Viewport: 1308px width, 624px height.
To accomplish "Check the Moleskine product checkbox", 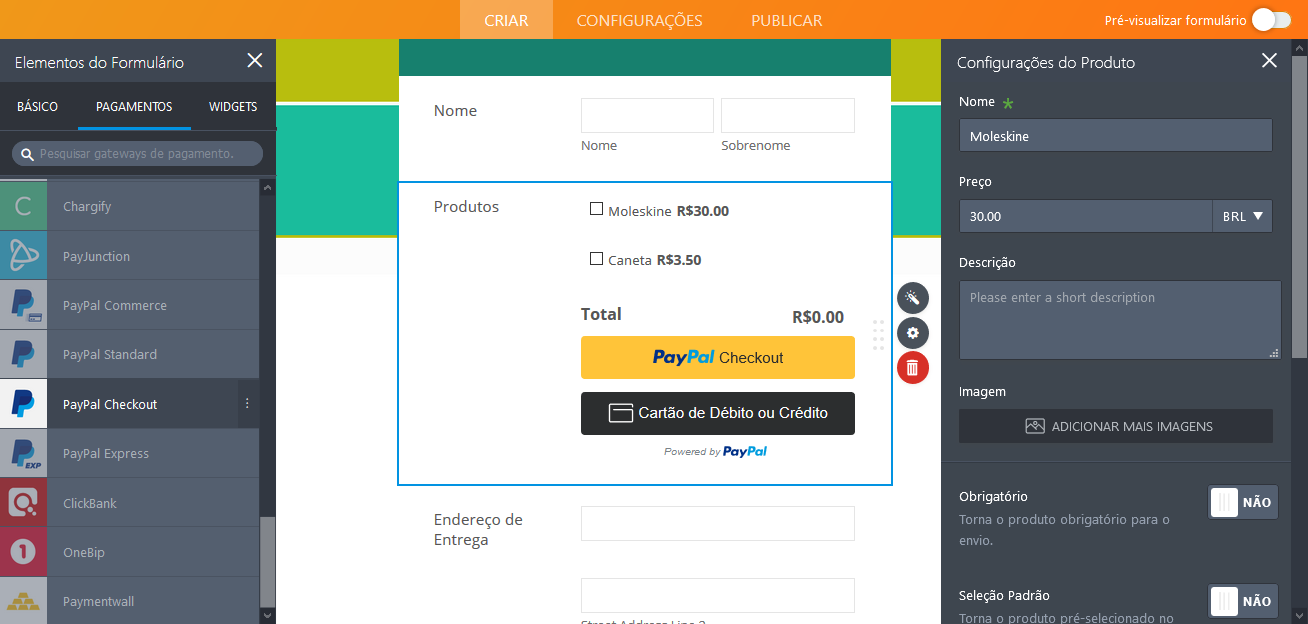I will click(597, 210).
